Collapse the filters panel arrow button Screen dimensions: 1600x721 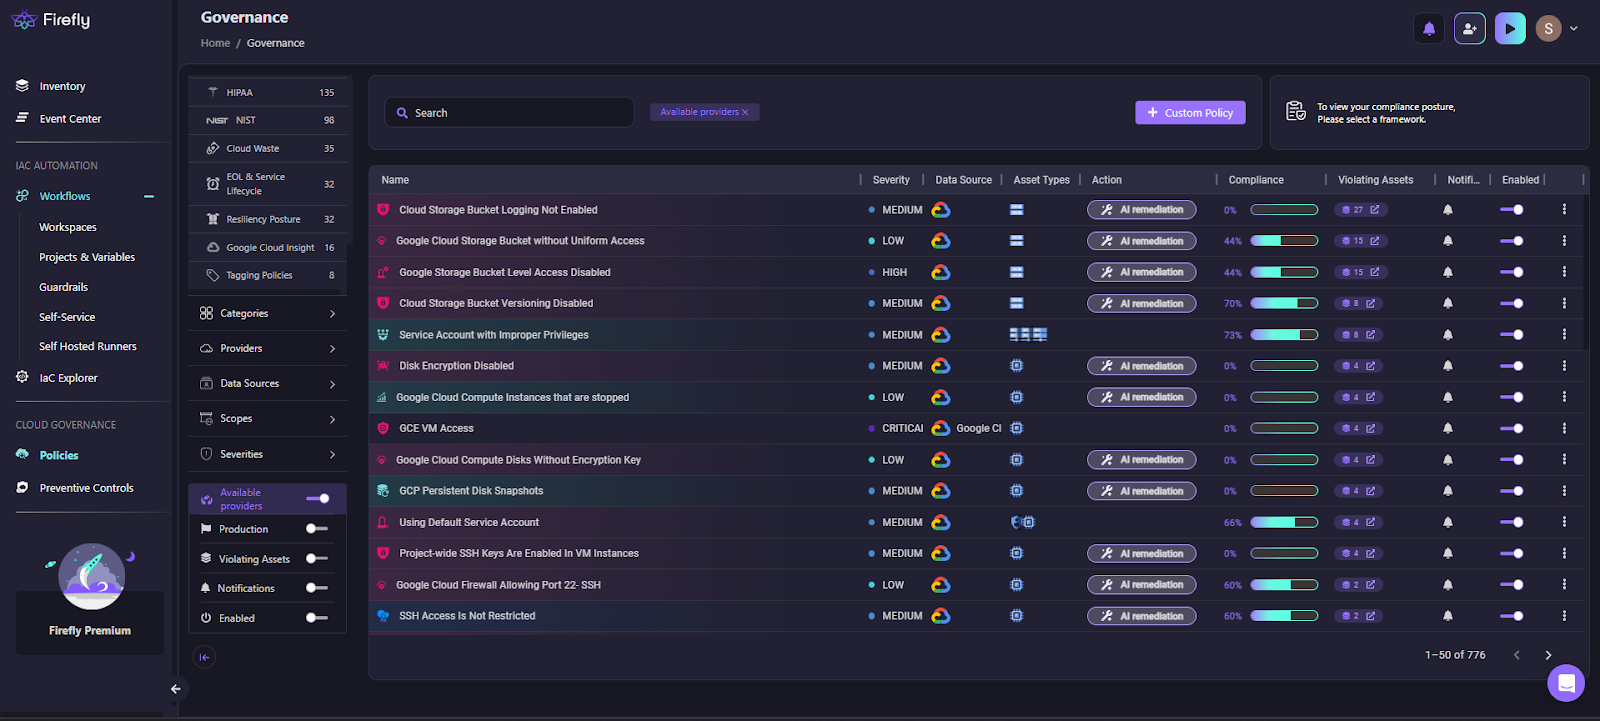point(204,657)
